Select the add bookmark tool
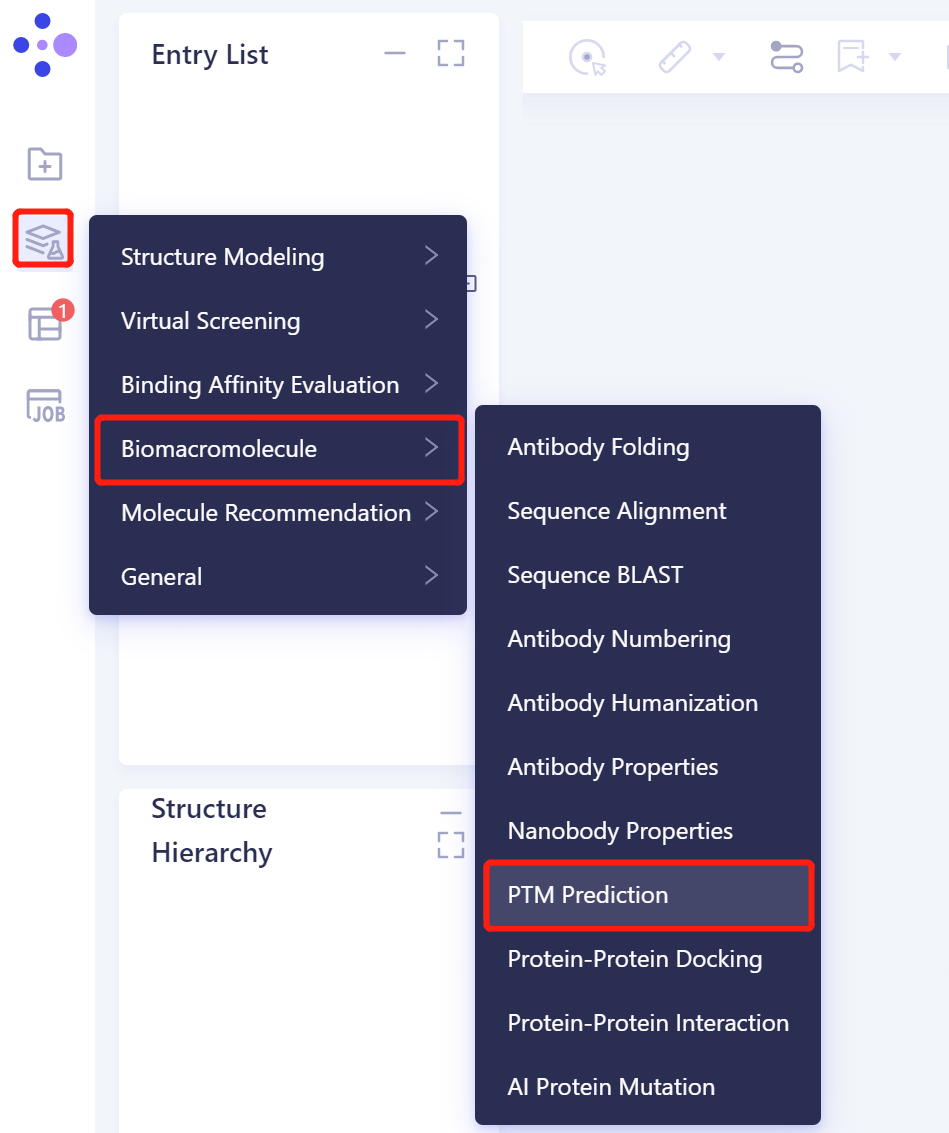This screenshot has width=949, height=1133. 851,57
